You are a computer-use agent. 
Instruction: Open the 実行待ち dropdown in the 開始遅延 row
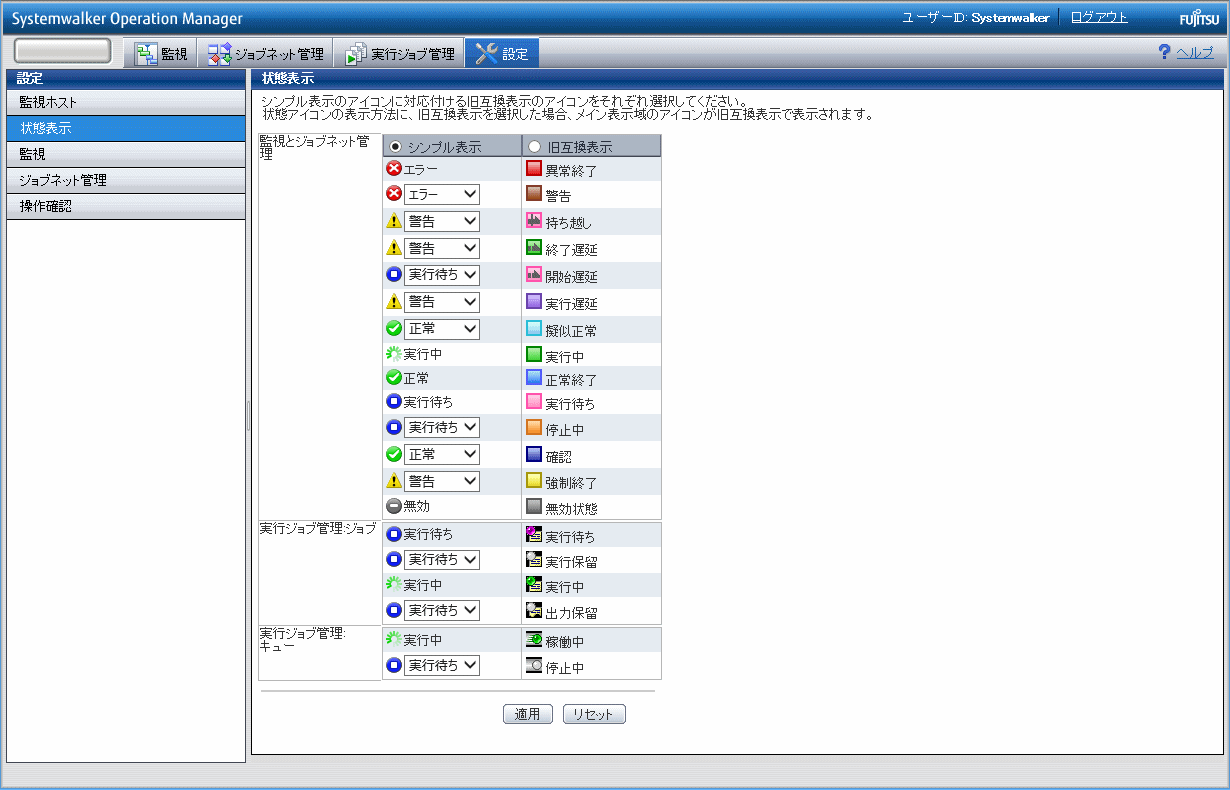(442, 274)
